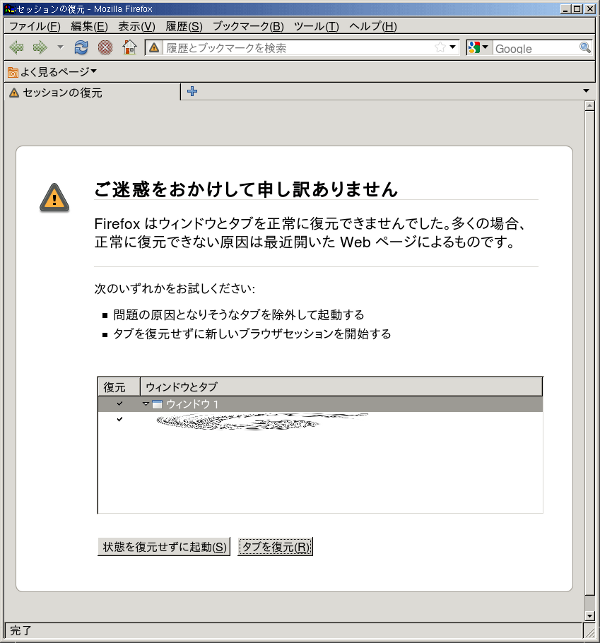The width and height of the screenshot is (600, 643).
Task: Open the ブックマーク(B) menu
Action: coord(248,27)
